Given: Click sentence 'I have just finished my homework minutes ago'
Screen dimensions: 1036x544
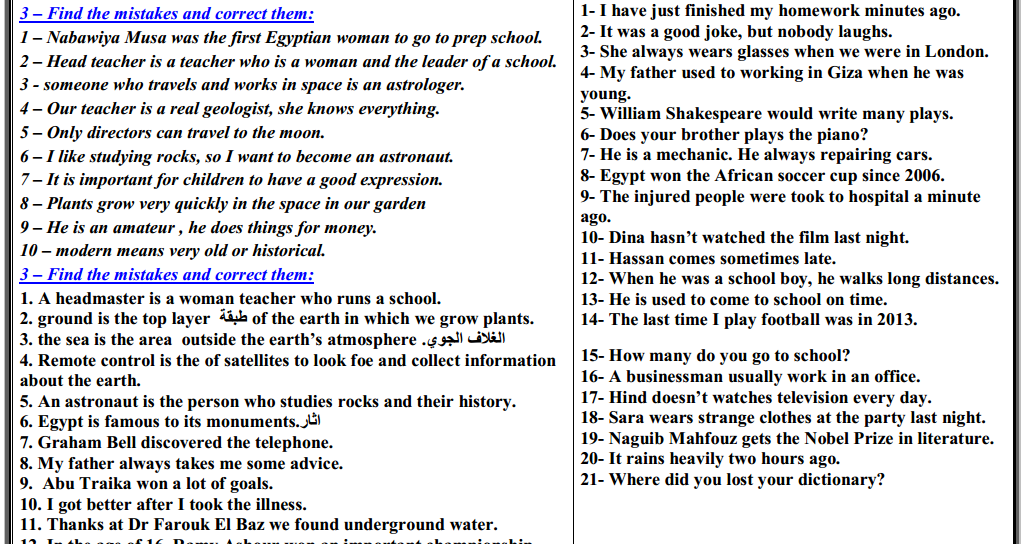Looking at the screenshot, I should click(x=770, y=11).
